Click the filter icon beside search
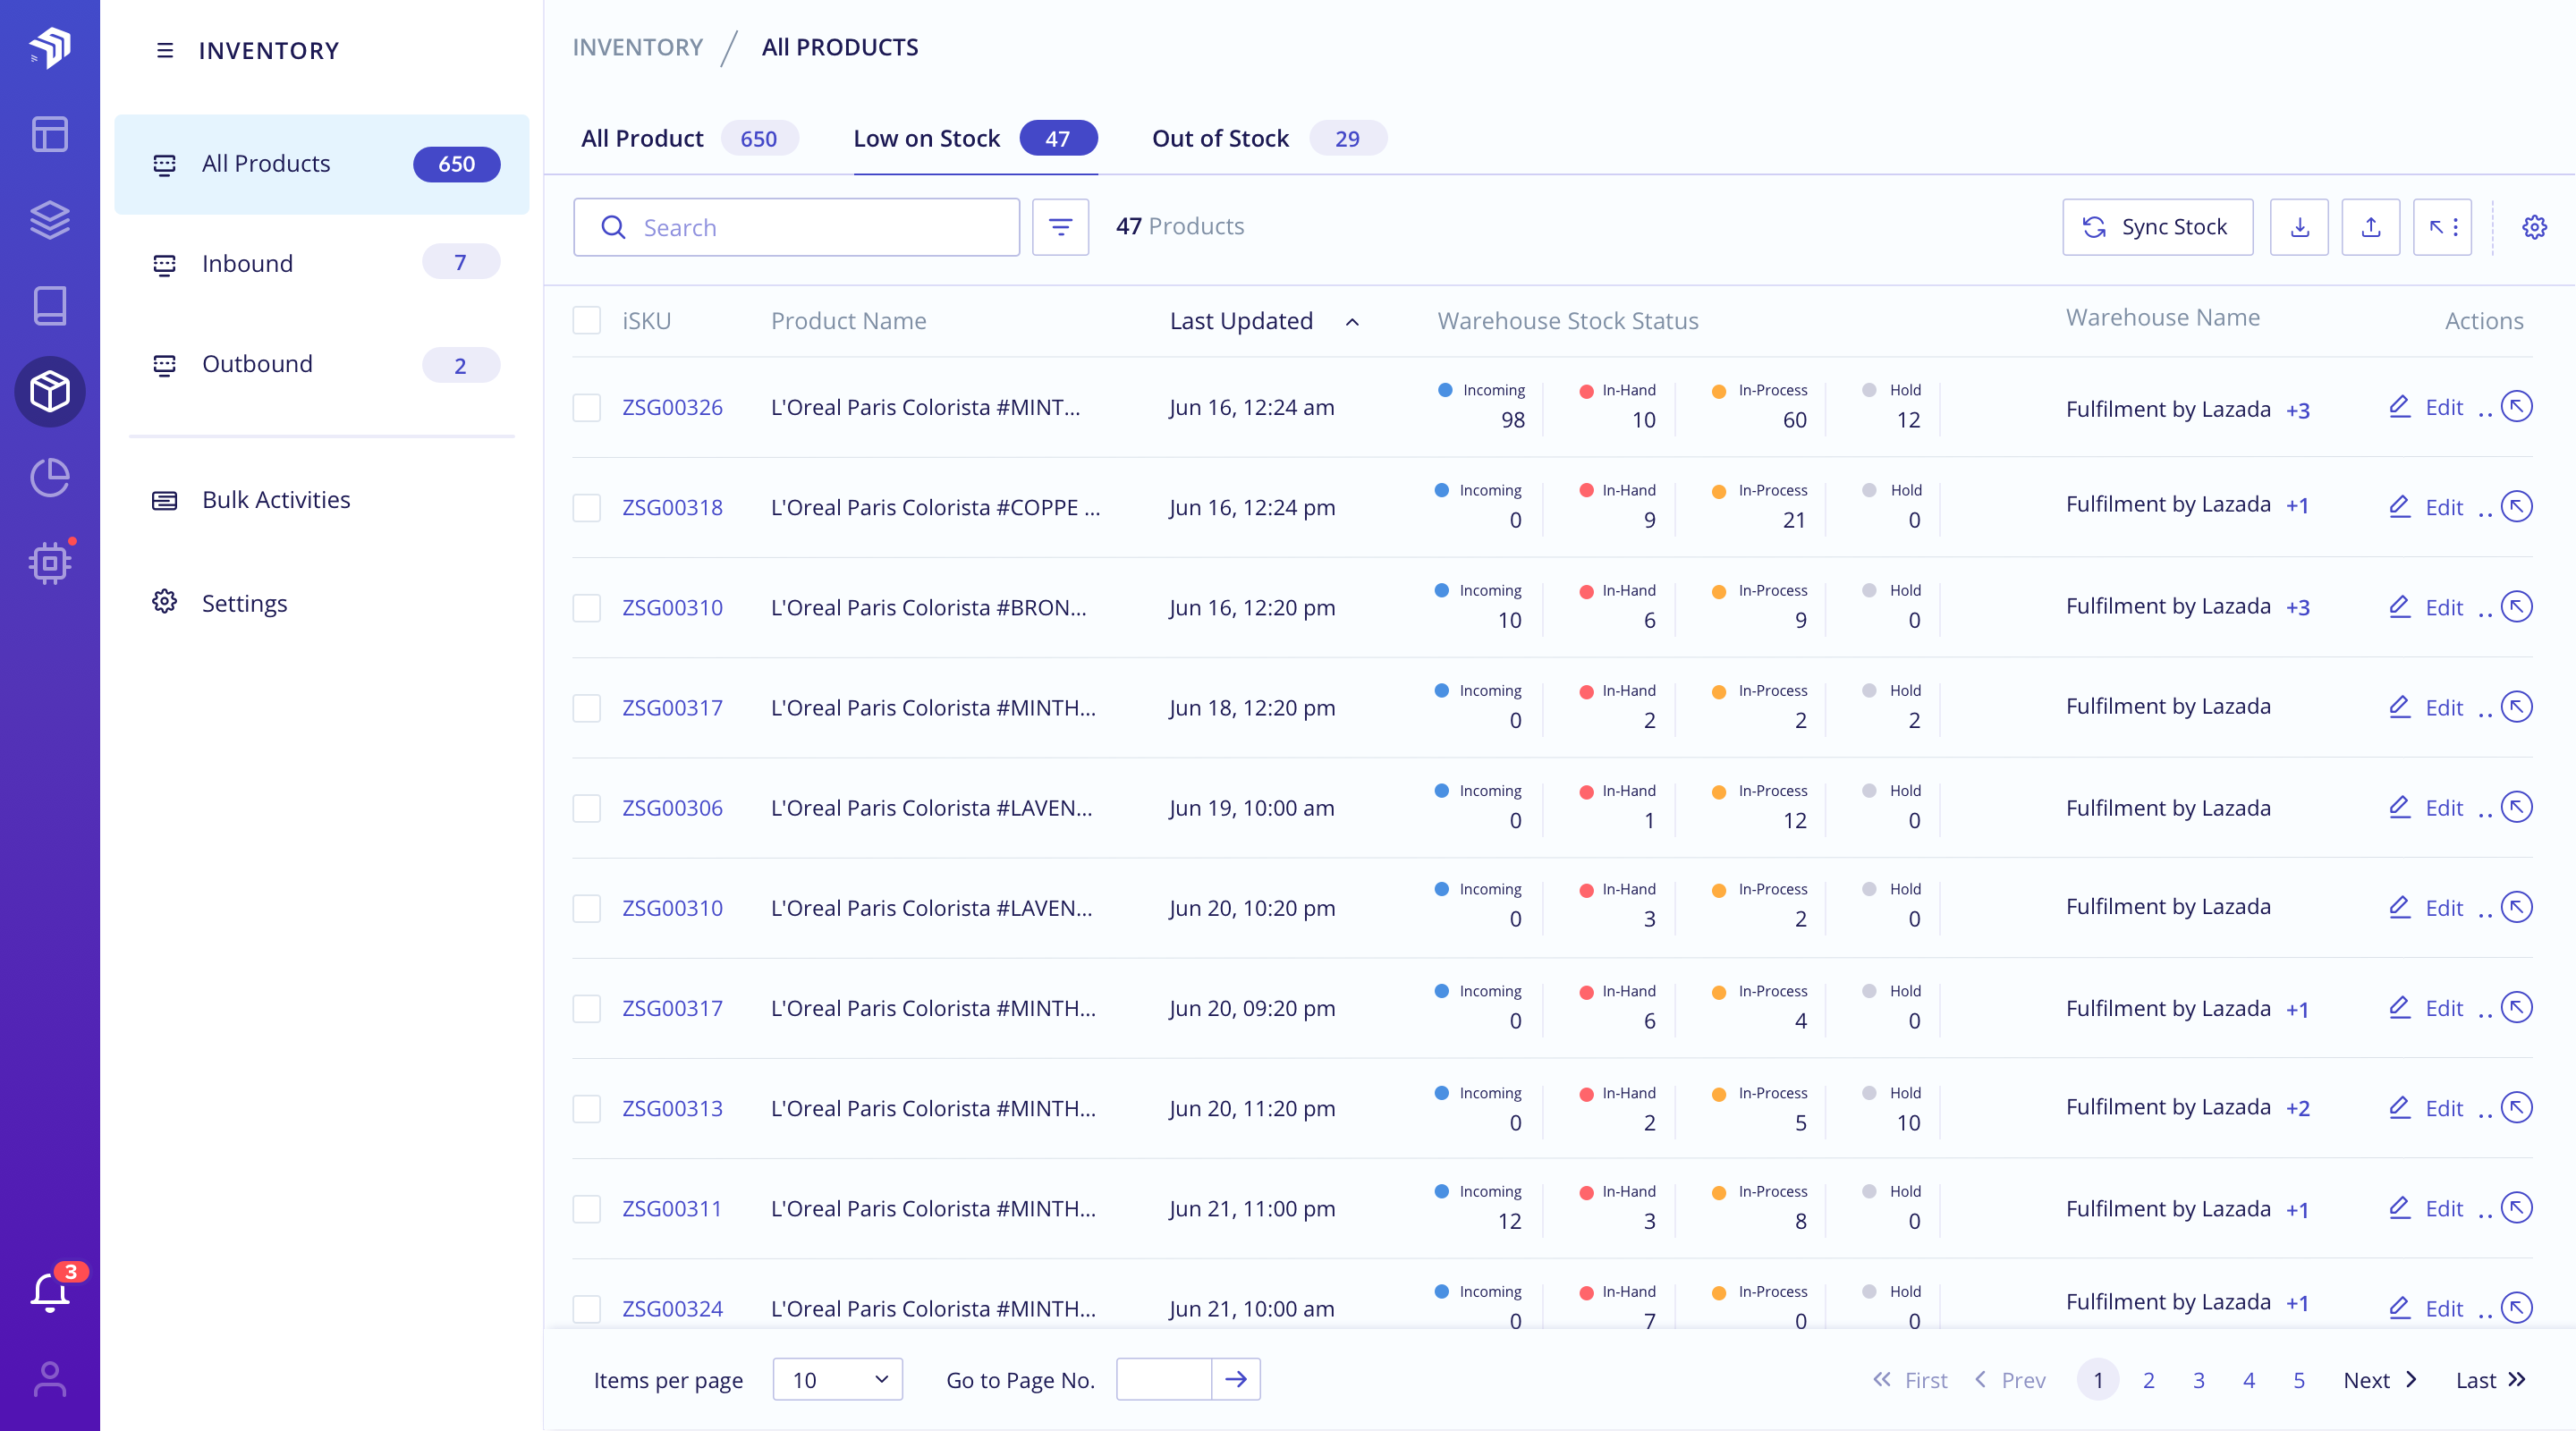This screenshot has width=2576, height=1431. 1060,227
